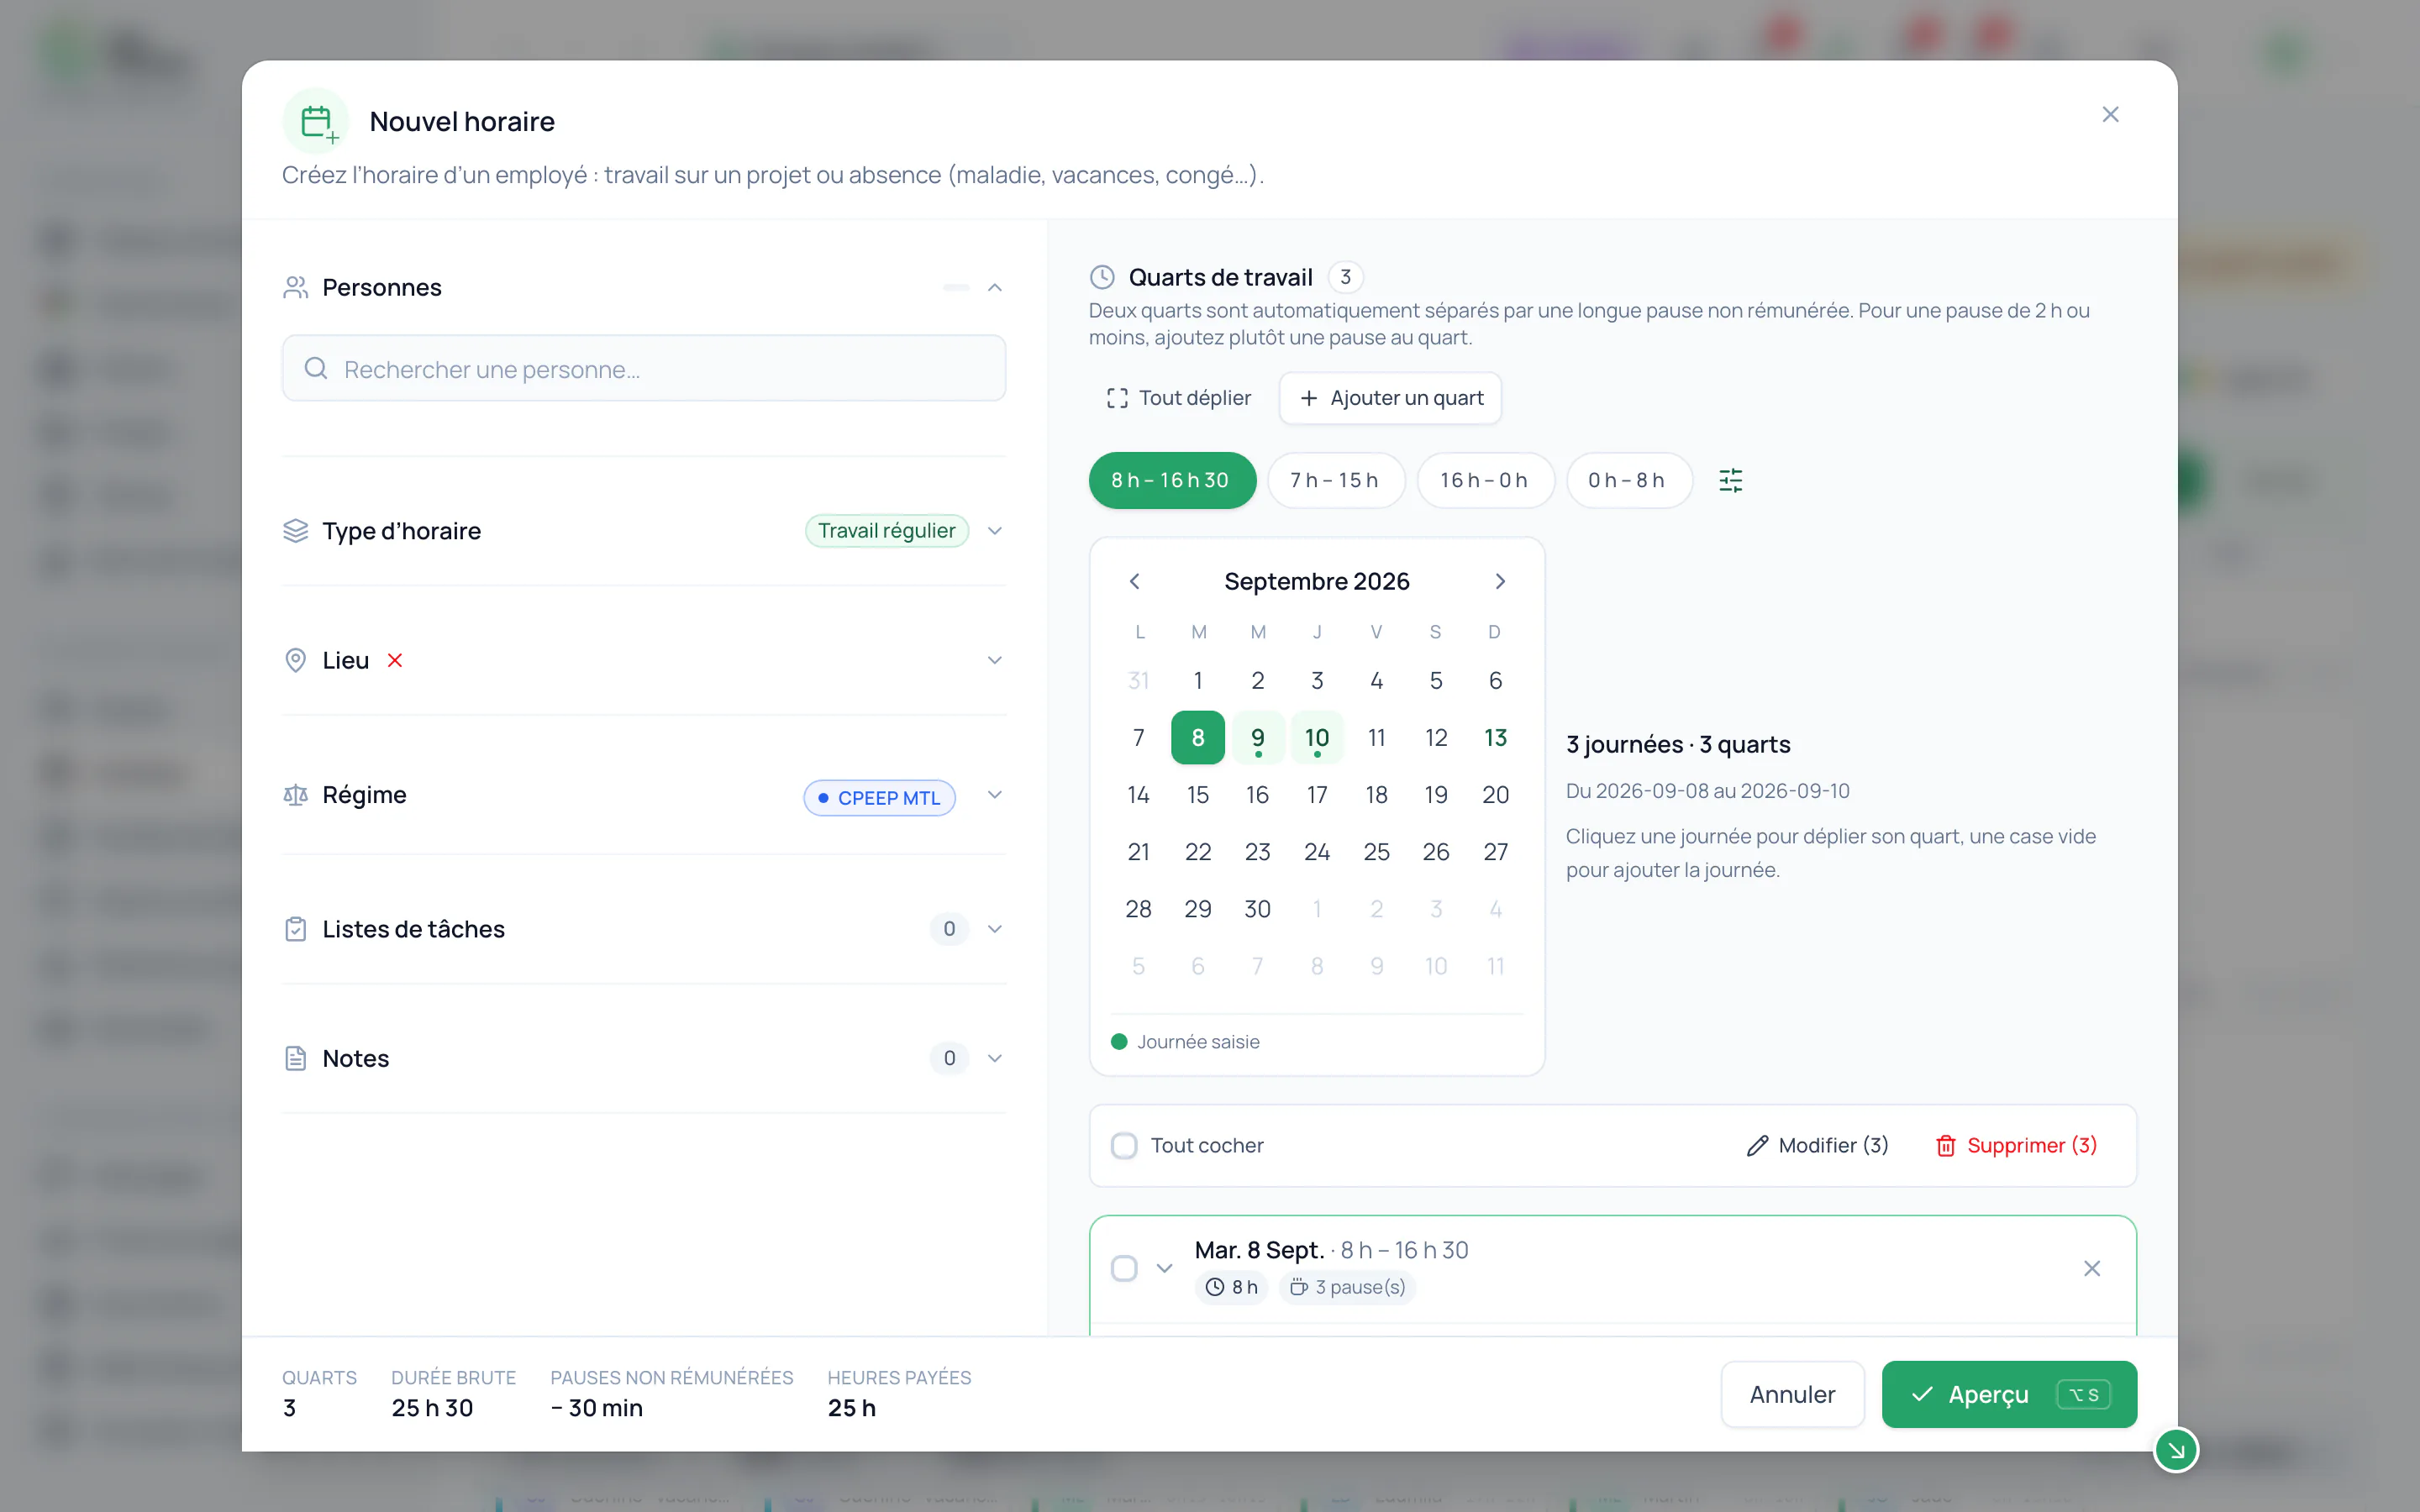Expand the Mar. 8 Sept. shift details
Image resolution: width=2420 pixels, height=1512 pixels.
(x=1164, y=1268)
